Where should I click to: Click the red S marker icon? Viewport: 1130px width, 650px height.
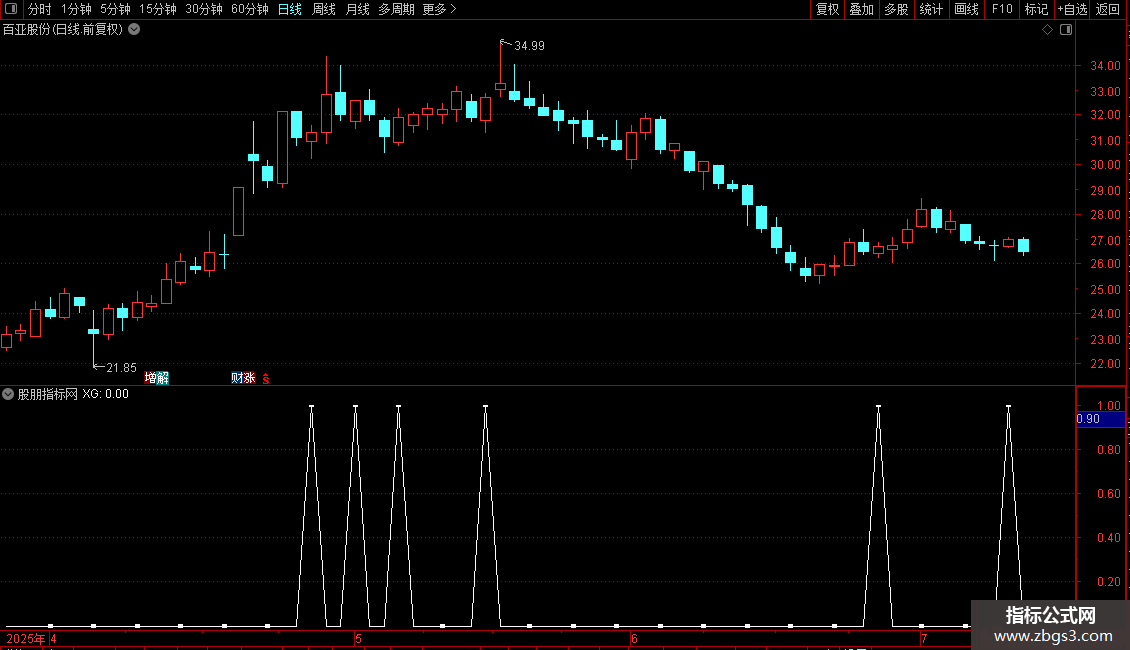(266, 378)
